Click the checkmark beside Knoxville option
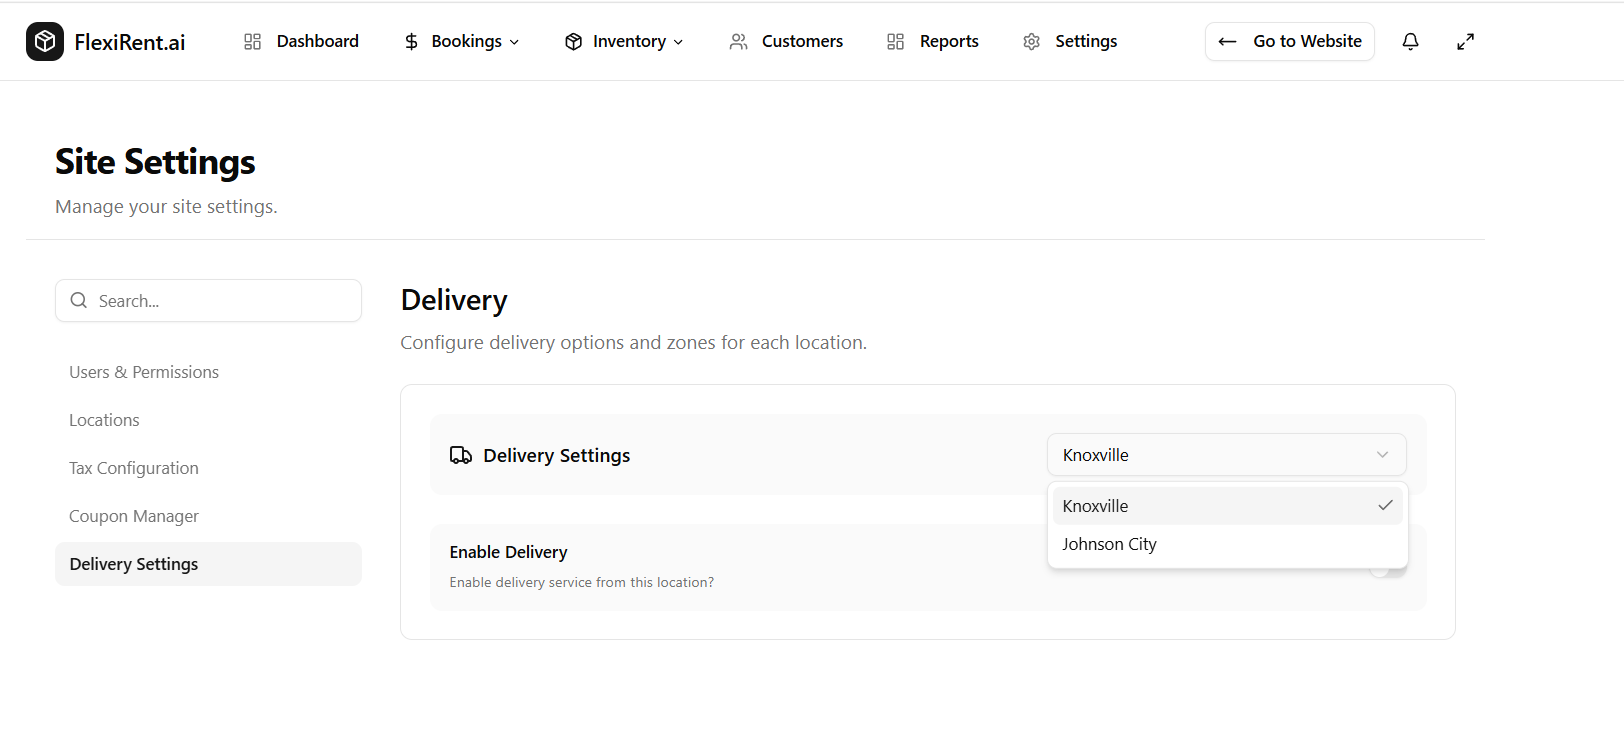The image size is (1624, 737). coord(1385,505)
